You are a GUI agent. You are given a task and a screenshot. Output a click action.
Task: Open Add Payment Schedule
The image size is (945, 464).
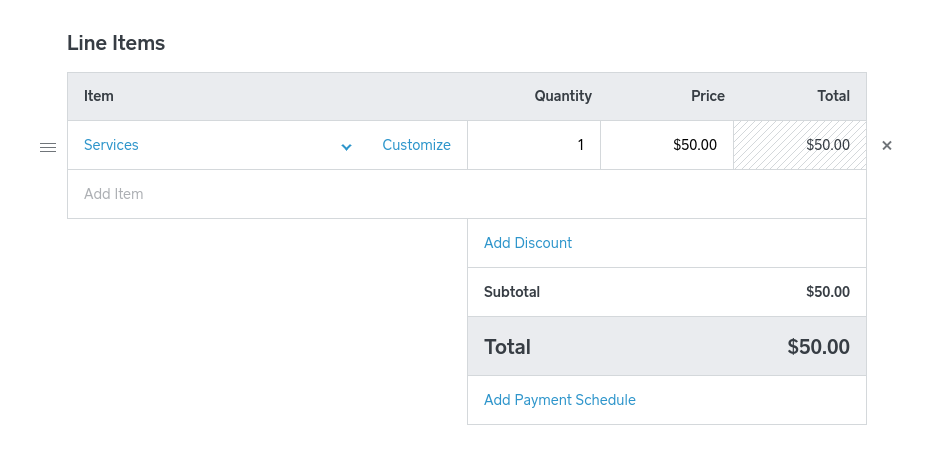click(x=560, y=400)
